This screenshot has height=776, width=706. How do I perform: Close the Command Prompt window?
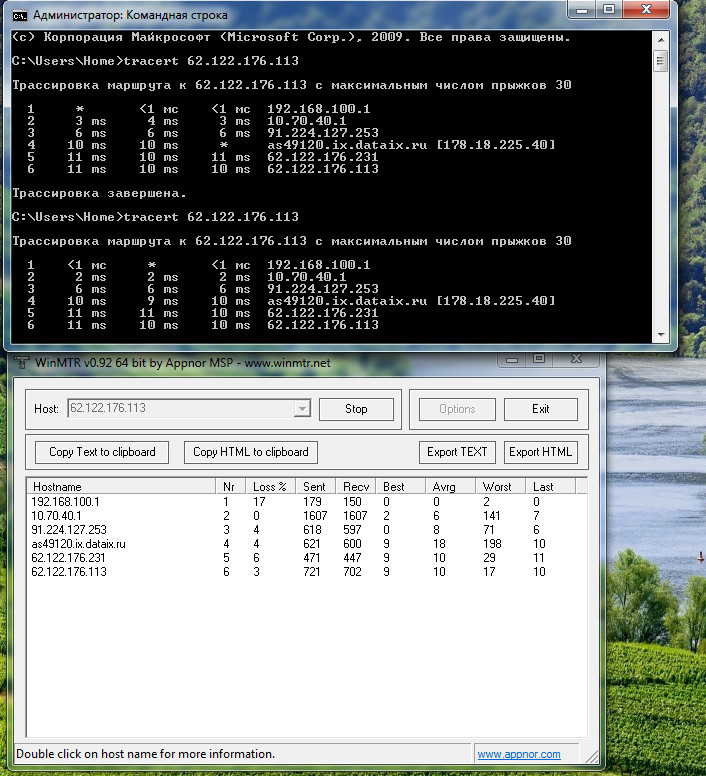point(646,10)
